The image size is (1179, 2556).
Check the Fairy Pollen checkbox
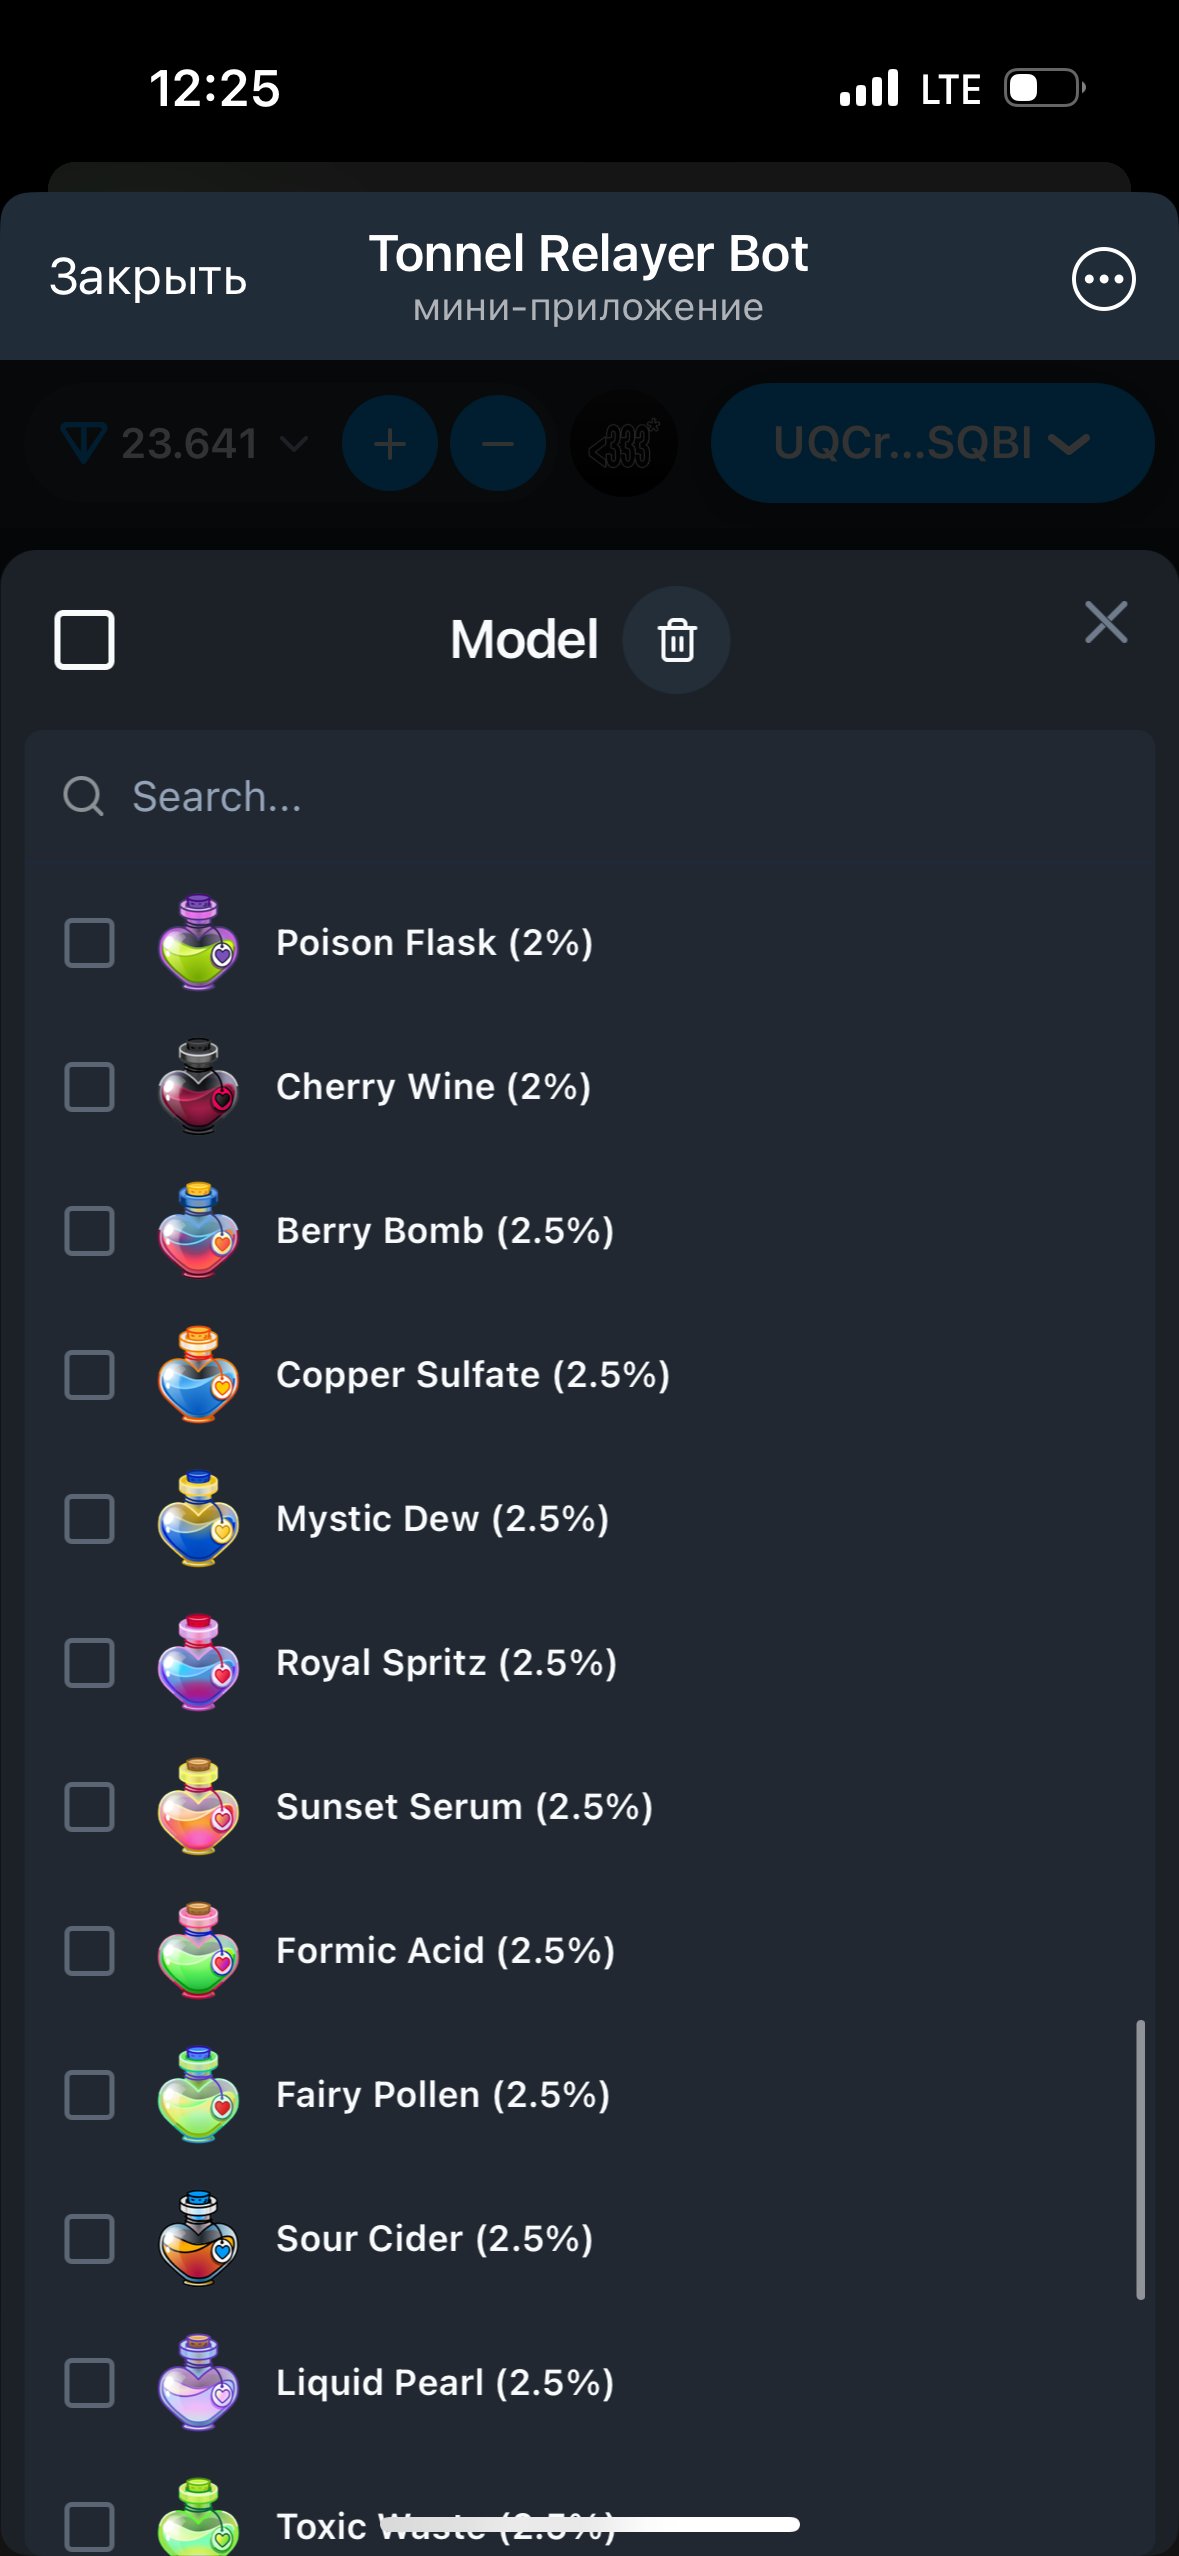[x=89, y=2095]
